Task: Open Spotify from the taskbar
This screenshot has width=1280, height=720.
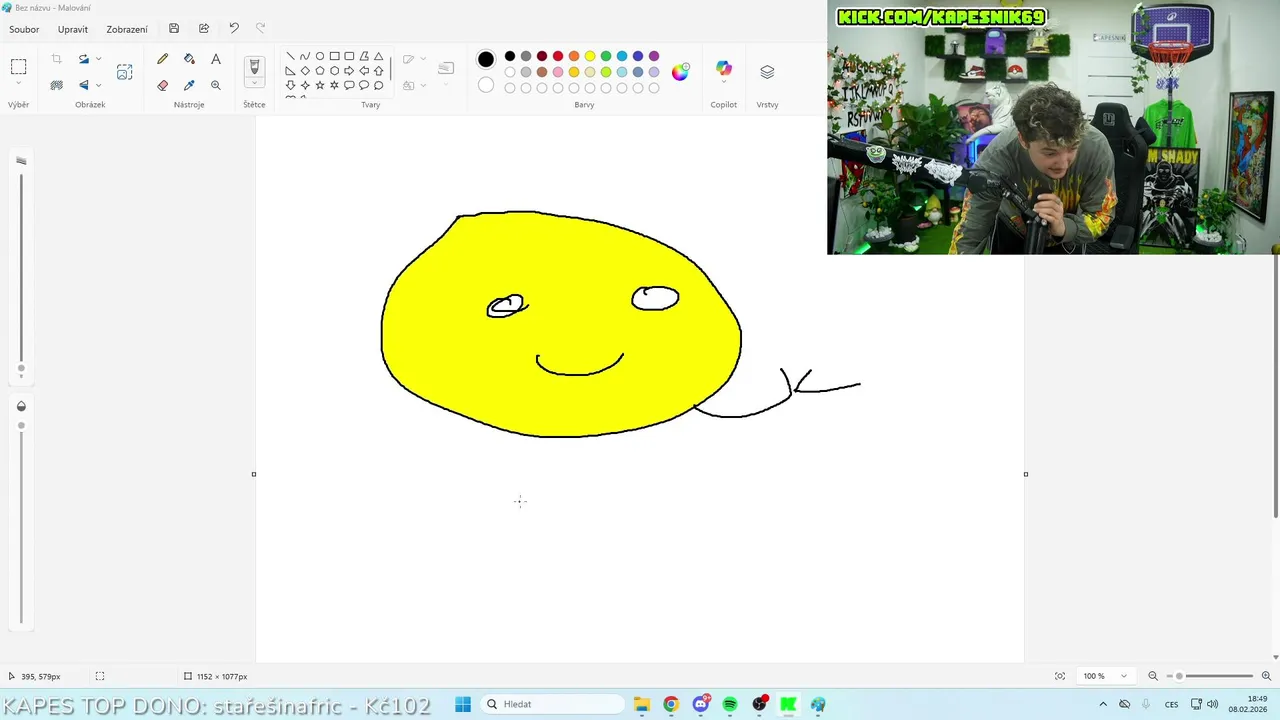Action: [730, 704]
